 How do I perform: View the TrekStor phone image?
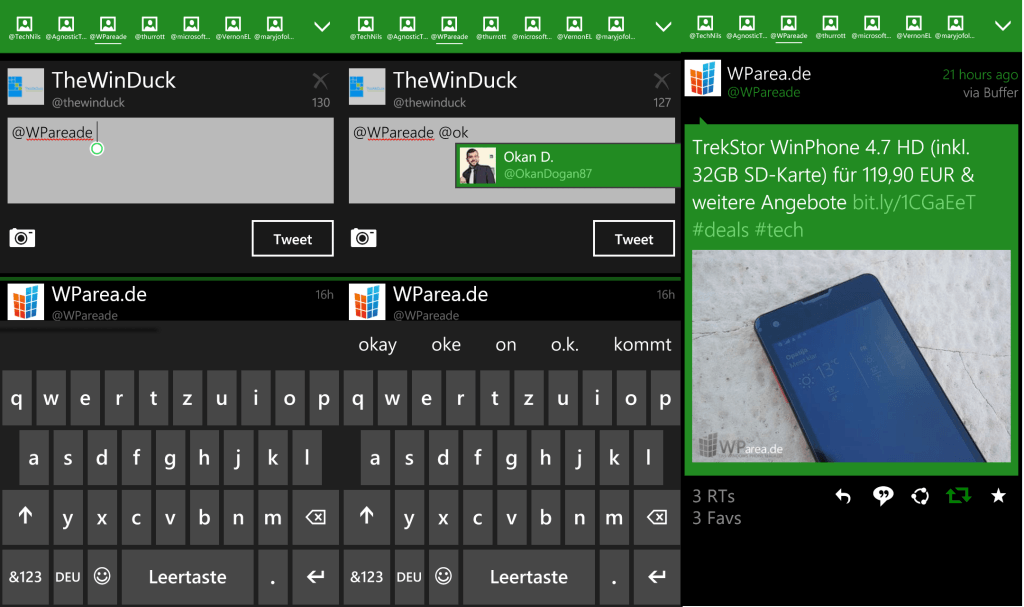click(851, 356)
